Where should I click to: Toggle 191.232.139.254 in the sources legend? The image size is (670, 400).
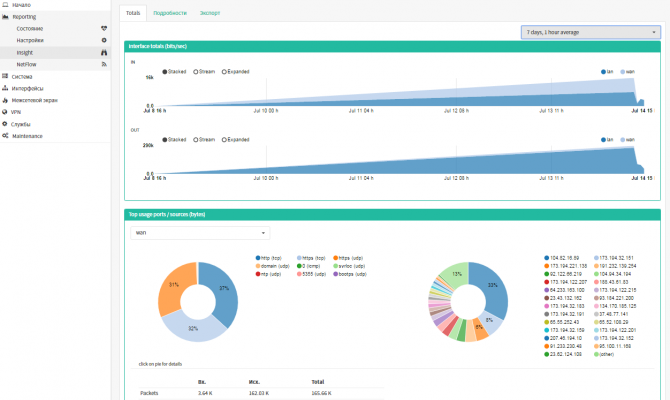click(615, 266)
